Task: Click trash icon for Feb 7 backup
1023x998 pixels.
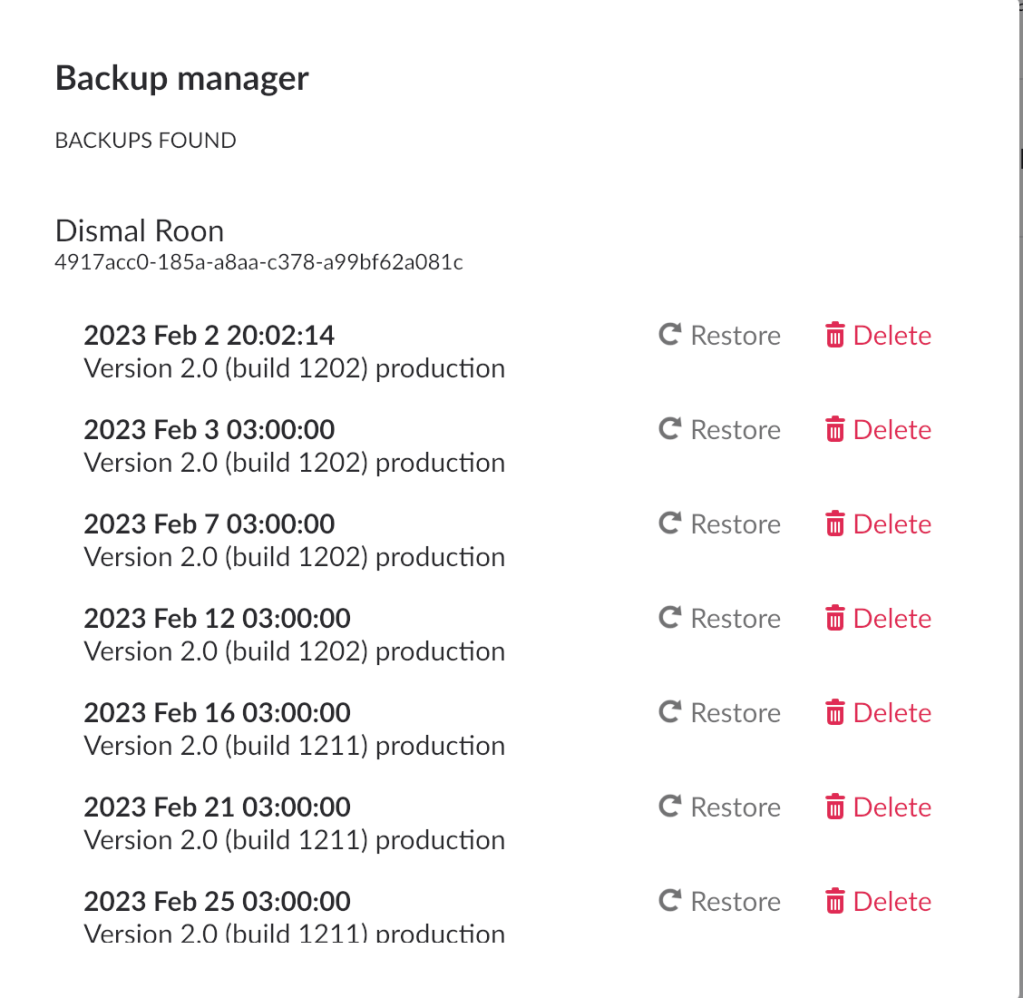Action: pos(835,524)
